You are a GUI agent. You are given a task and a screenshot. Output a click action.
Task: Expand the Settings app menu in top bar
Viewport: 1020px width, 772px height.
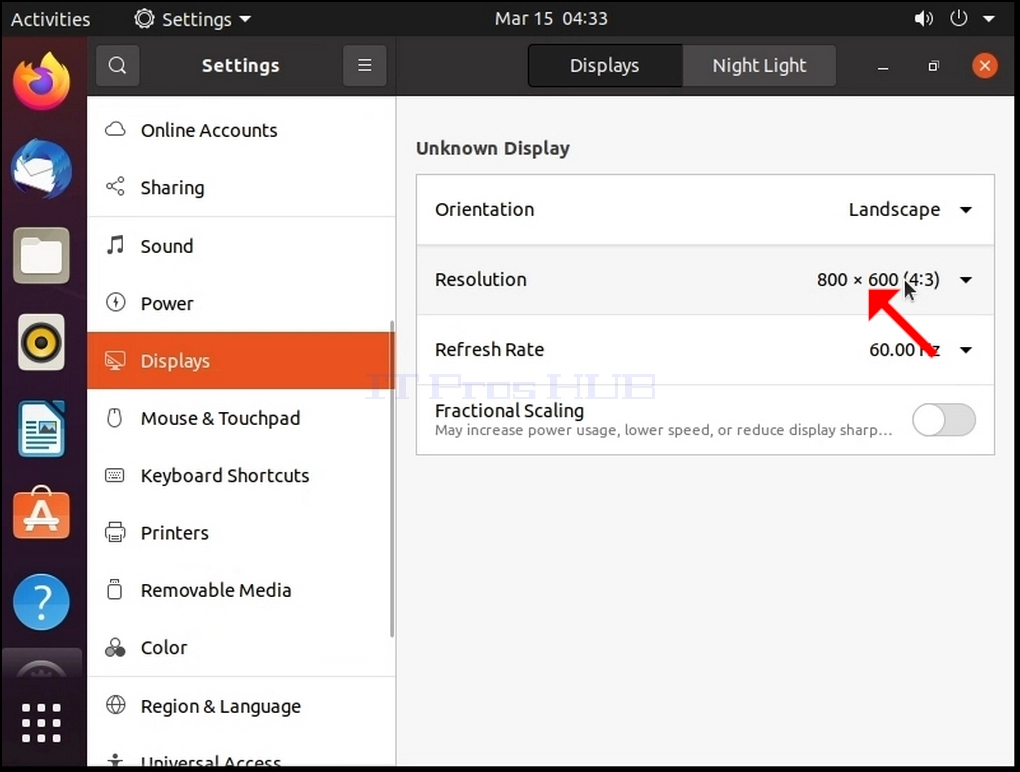[x=193, y=19]
